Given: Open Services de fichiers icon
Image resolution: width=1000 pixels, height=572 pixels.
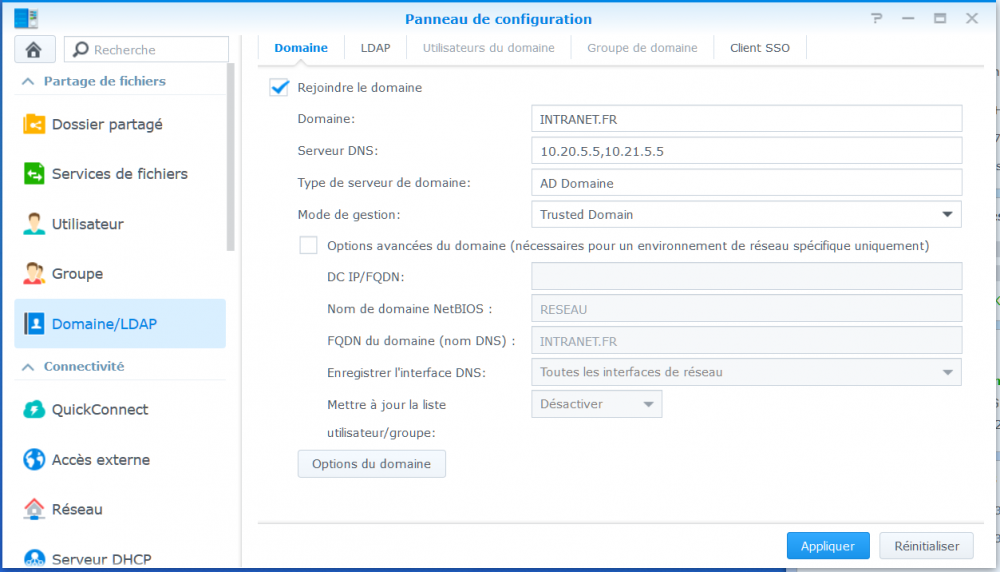Looking at the screenshot, I should pos(35,174).
